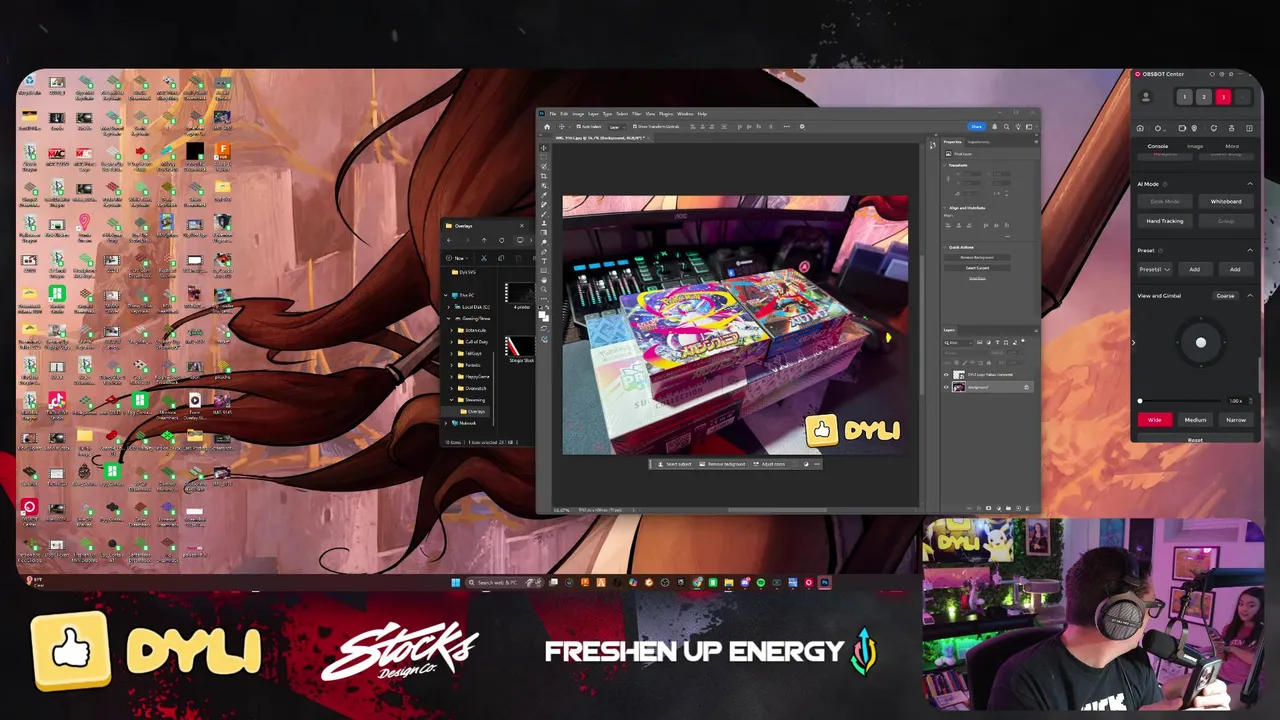The image size is (1280, 720).
Task: Select the Zoom tool in Photoshop toolbar
Action: point(544,289)
